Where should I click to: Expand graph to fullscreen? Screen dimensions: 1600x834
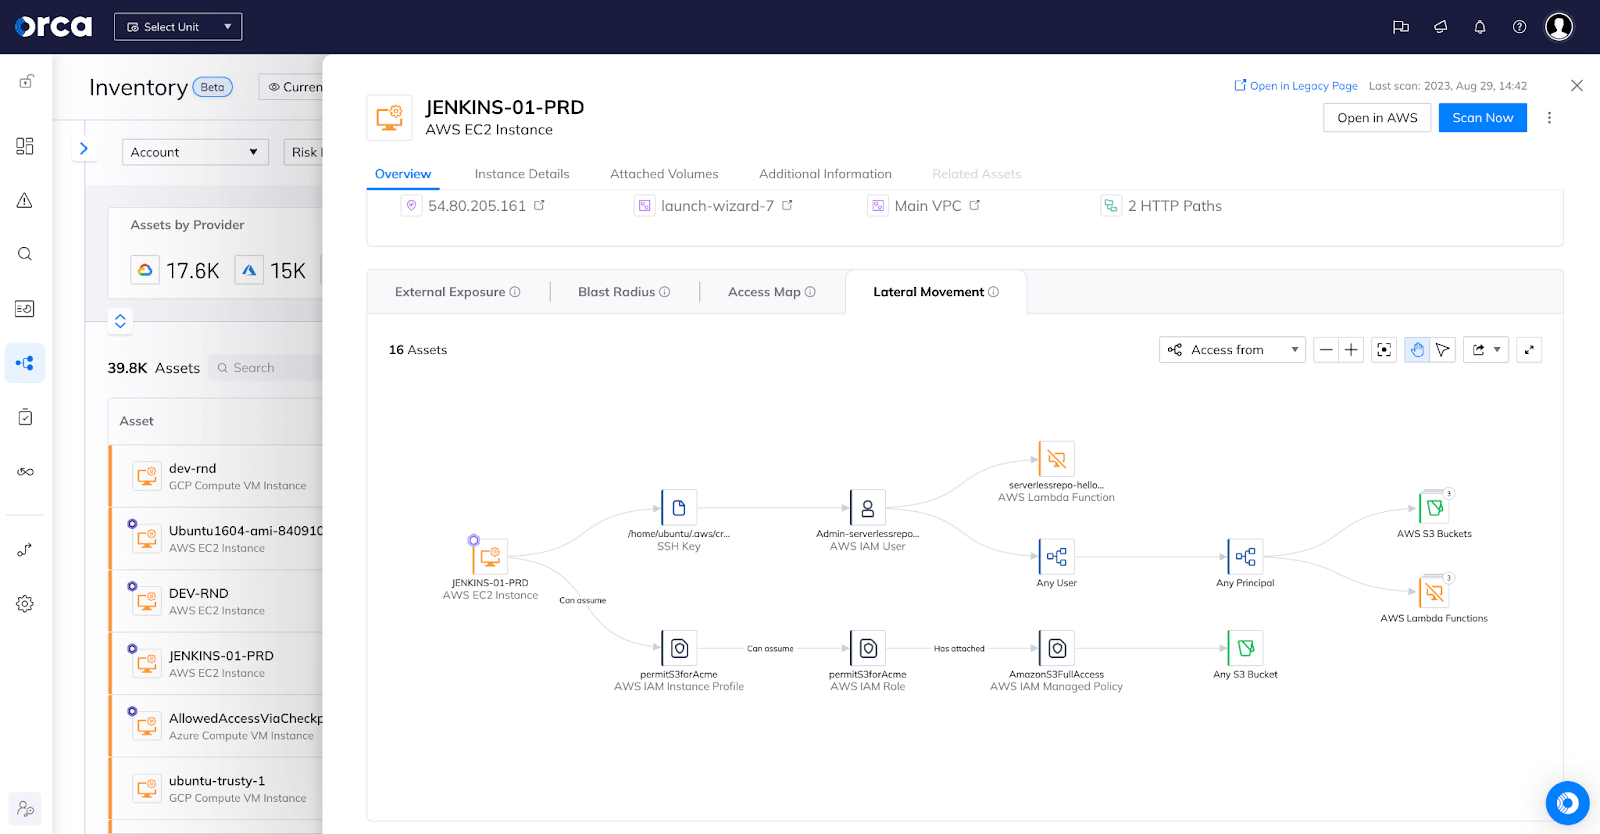[x=1529, y=350]
